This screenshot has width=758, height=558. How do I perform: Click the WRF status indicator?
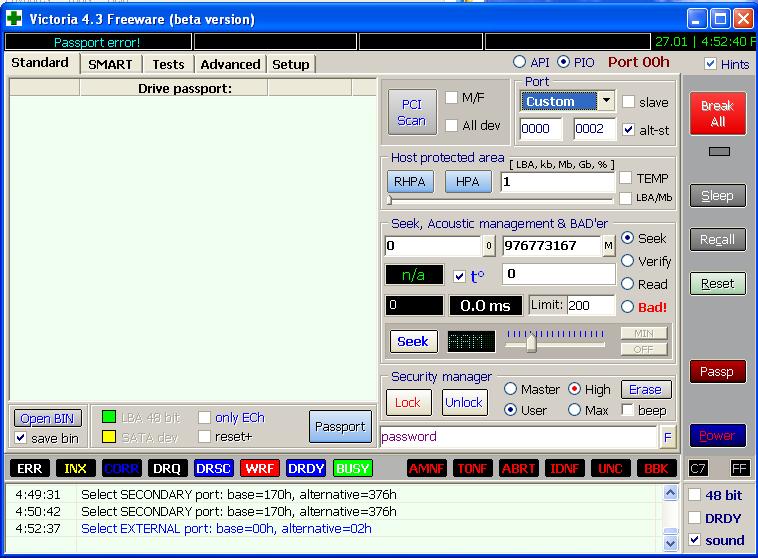coord(260,469)
